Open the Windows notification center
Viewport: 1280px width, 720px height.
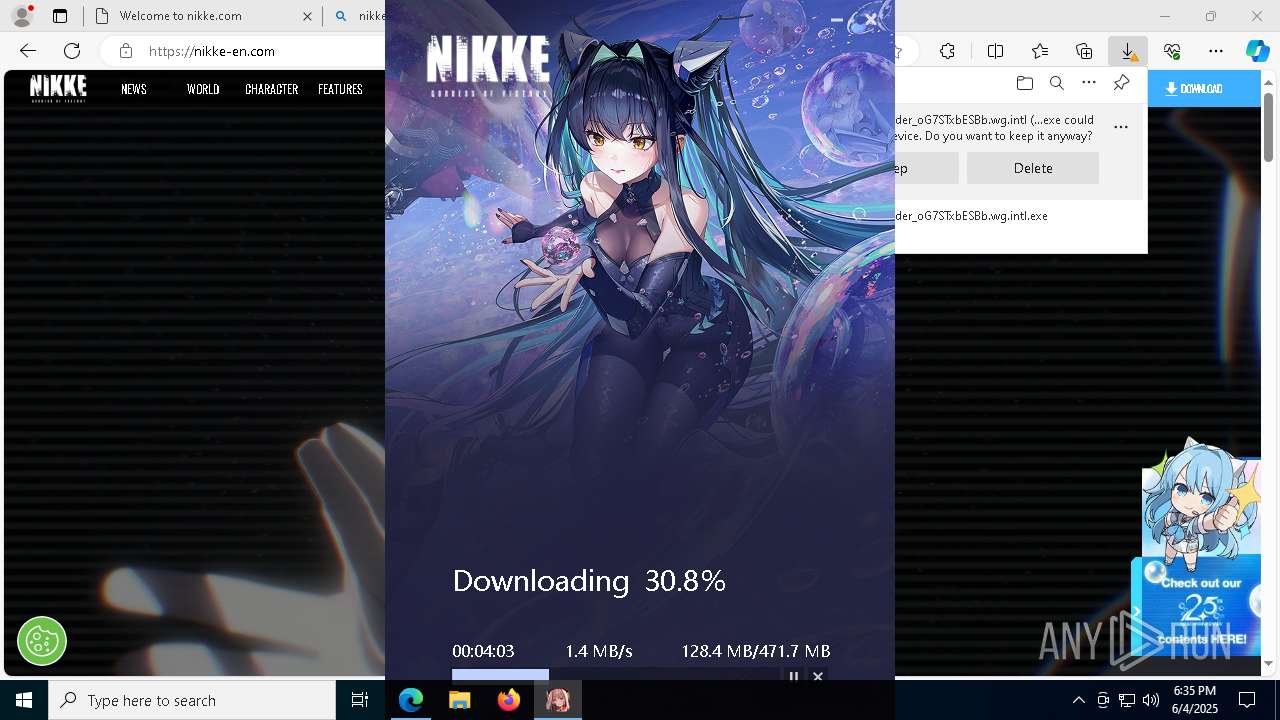pos(1247,700)
